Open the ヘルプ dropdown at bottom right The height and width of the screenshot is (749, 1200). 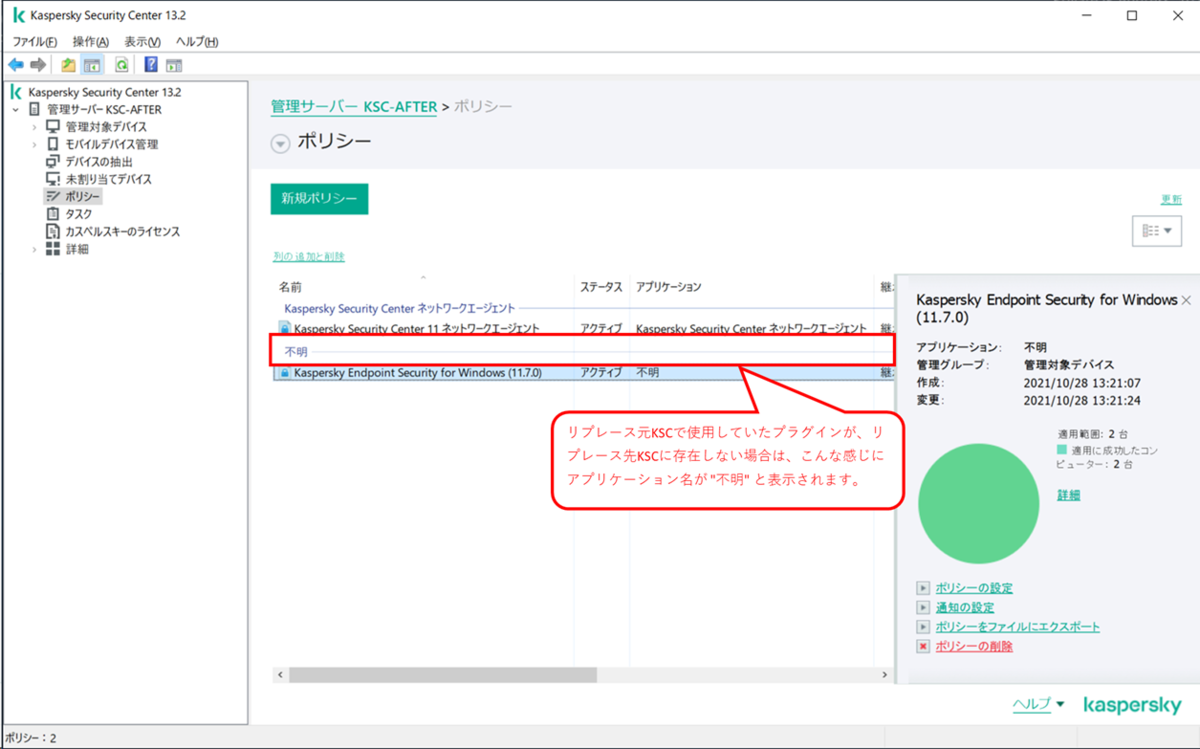(x=1038, y=705)
